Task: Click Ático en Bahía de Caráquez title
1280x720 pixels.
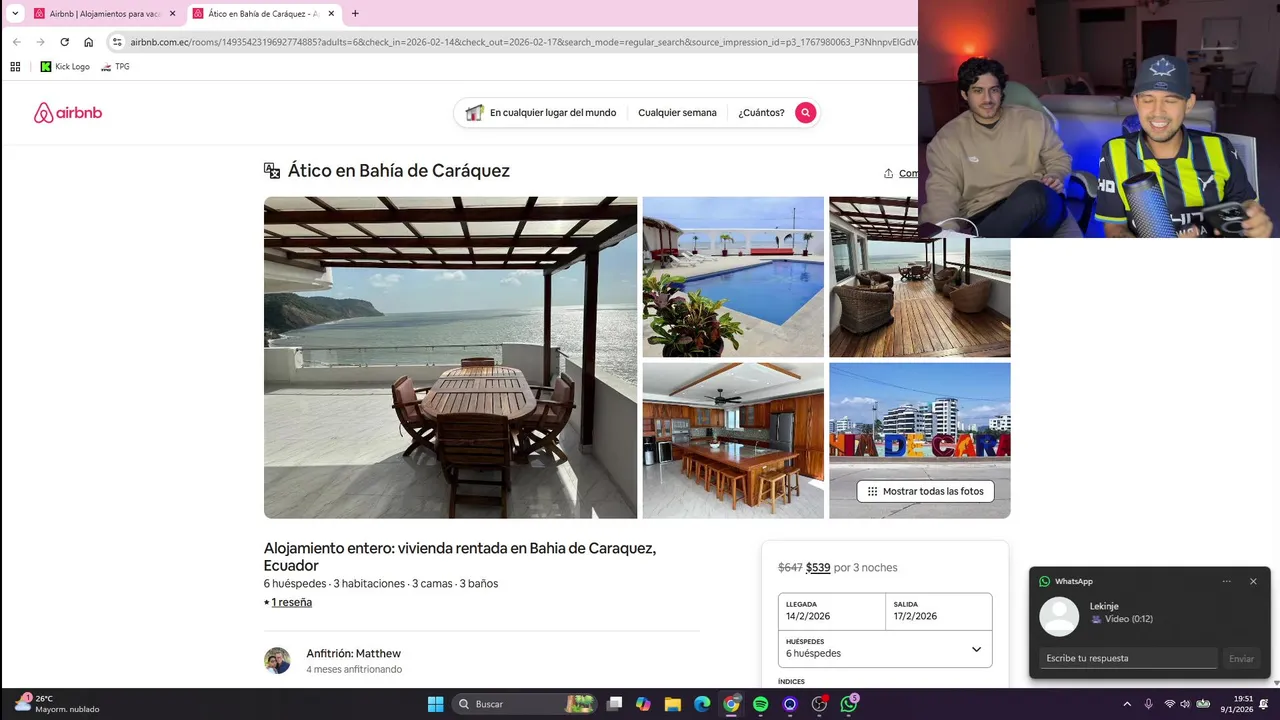Action: [x=399, y=171]
